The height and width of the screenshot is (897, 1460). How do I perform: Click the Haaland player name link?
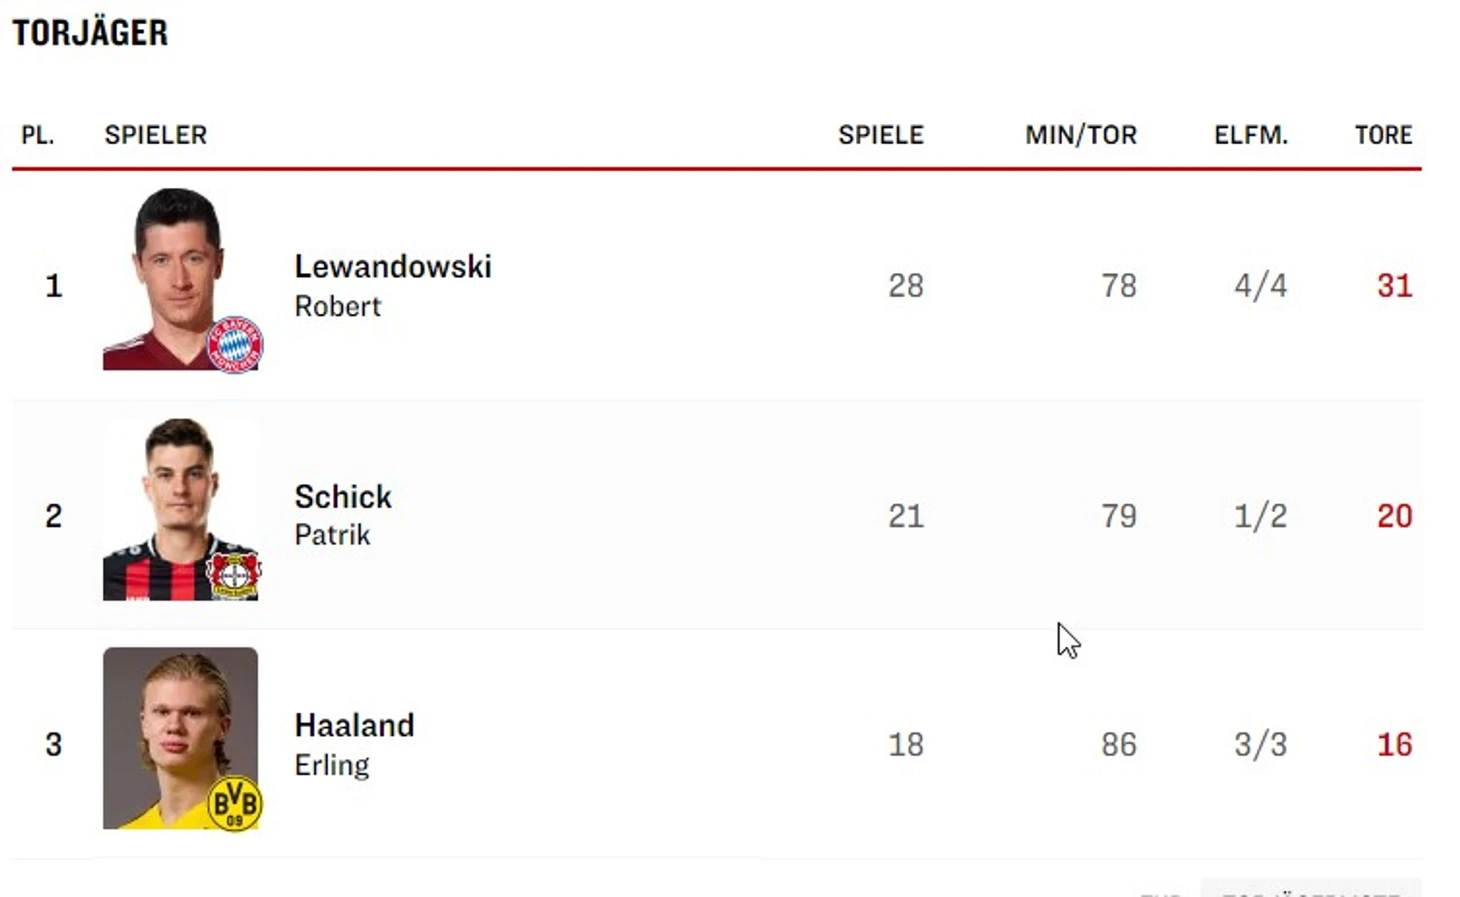pyautogui.click(x=354, y=726)
